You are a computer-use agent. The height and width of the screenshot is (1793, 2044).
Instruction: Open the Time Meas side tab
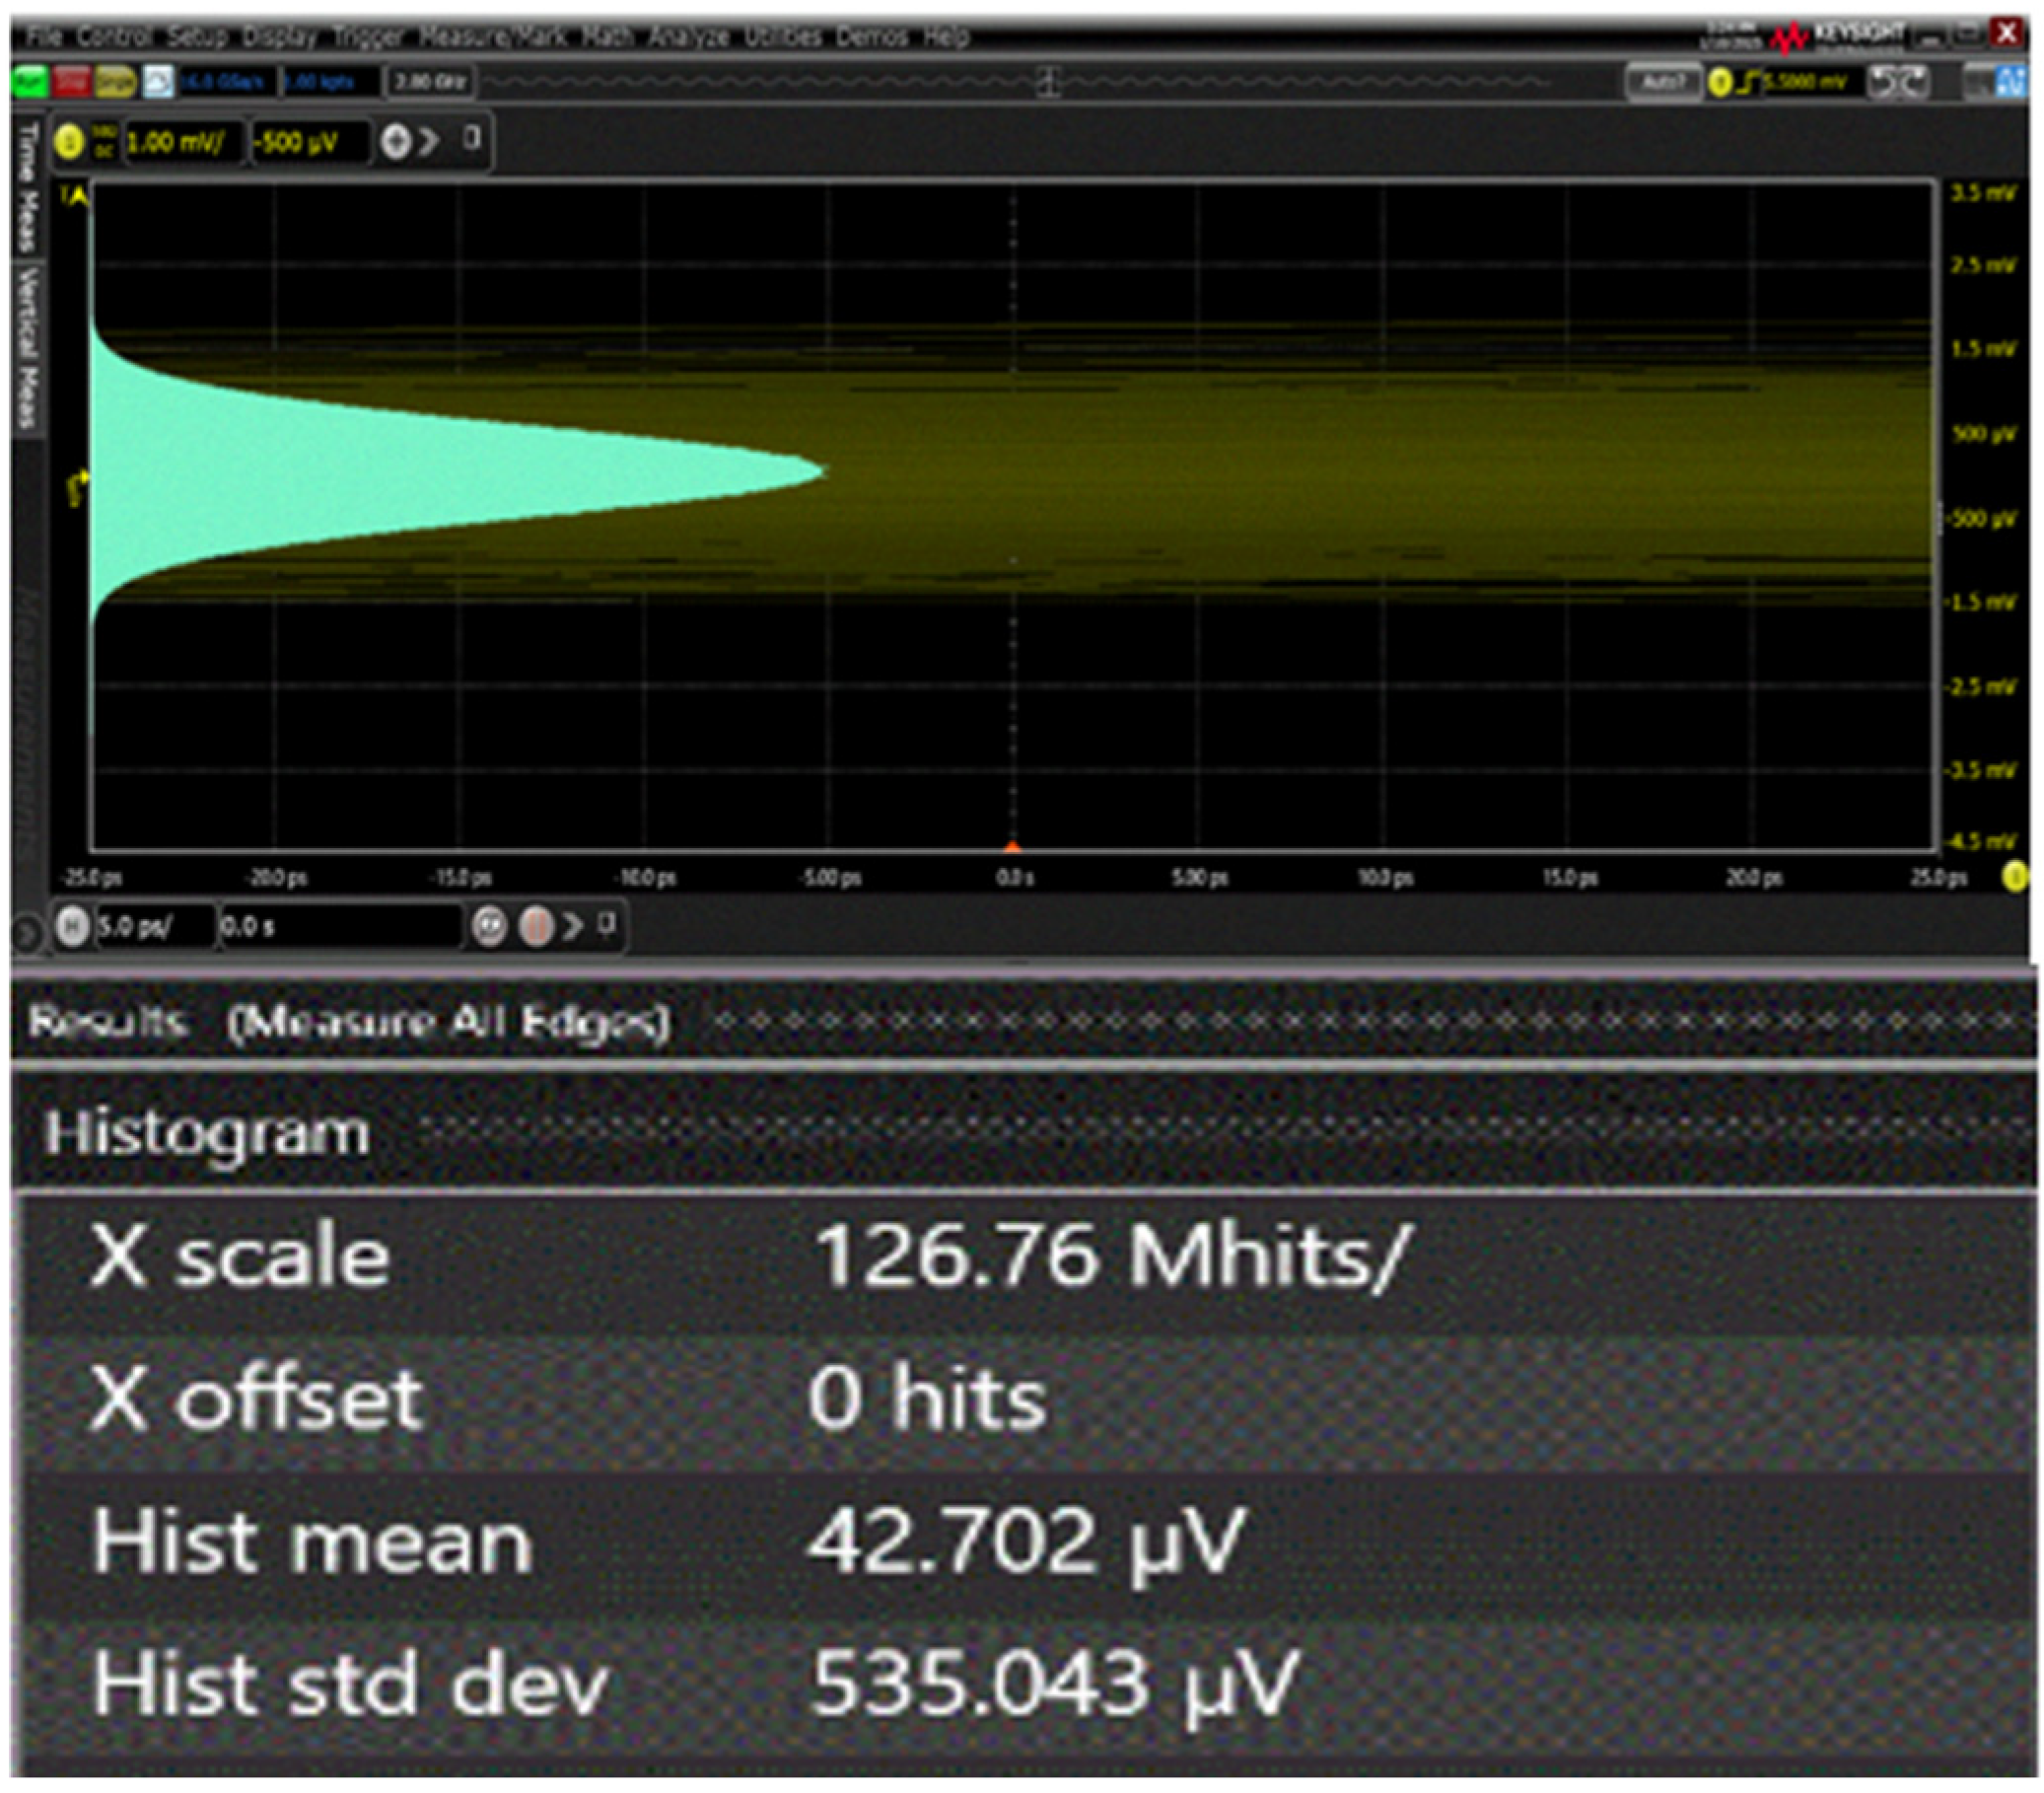coord(27,187)
